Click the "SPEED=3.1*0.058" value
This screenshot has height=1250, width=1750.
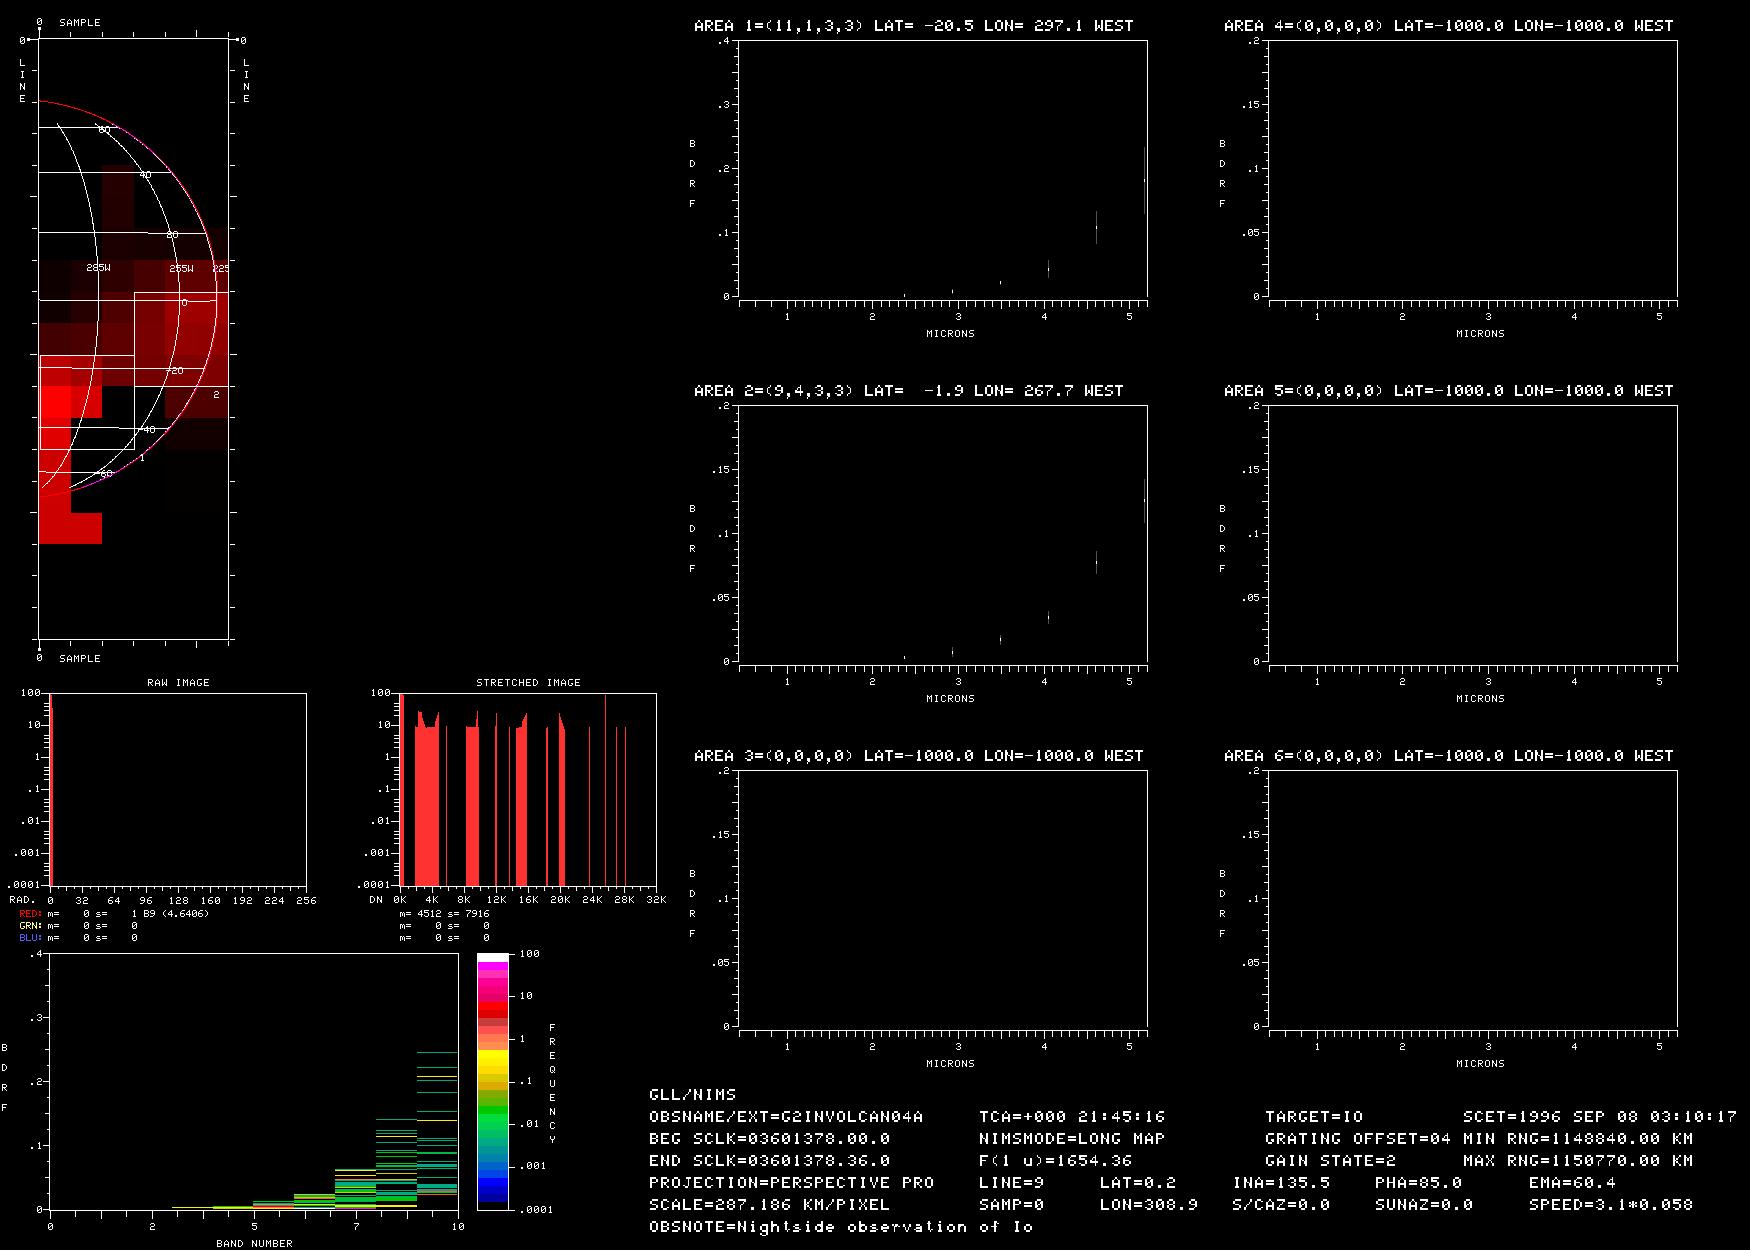1611,1205
